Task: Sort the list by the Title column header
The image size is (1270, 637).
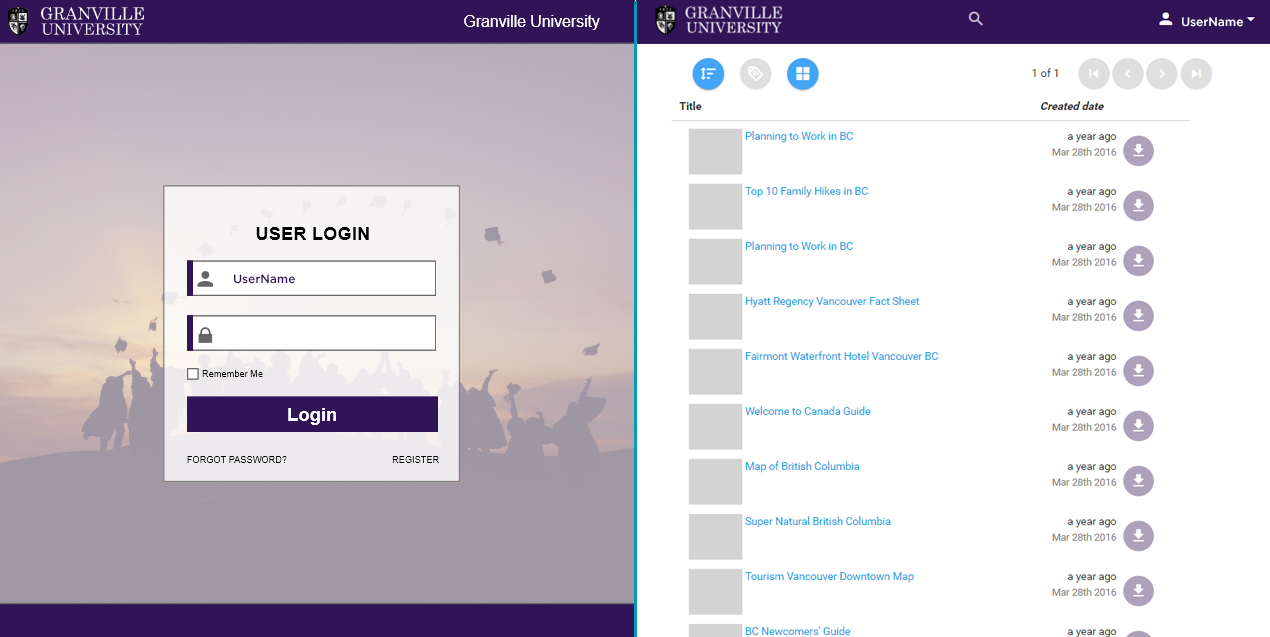Action: tap(690, 106)
